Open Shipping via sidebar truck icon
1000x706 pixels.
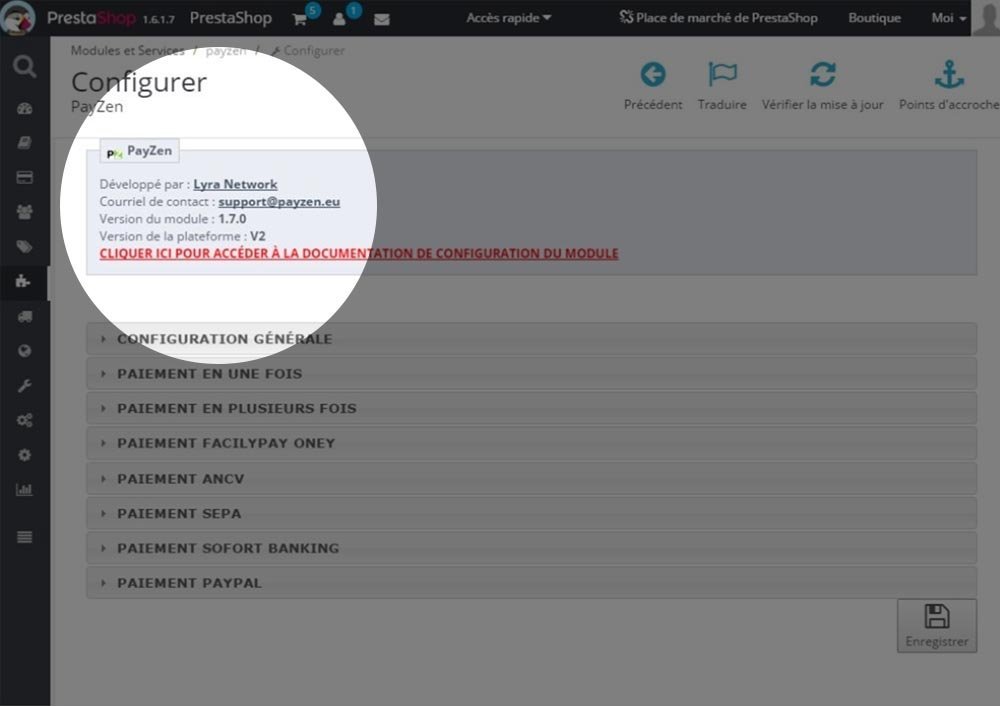click(x=25, y=316)
